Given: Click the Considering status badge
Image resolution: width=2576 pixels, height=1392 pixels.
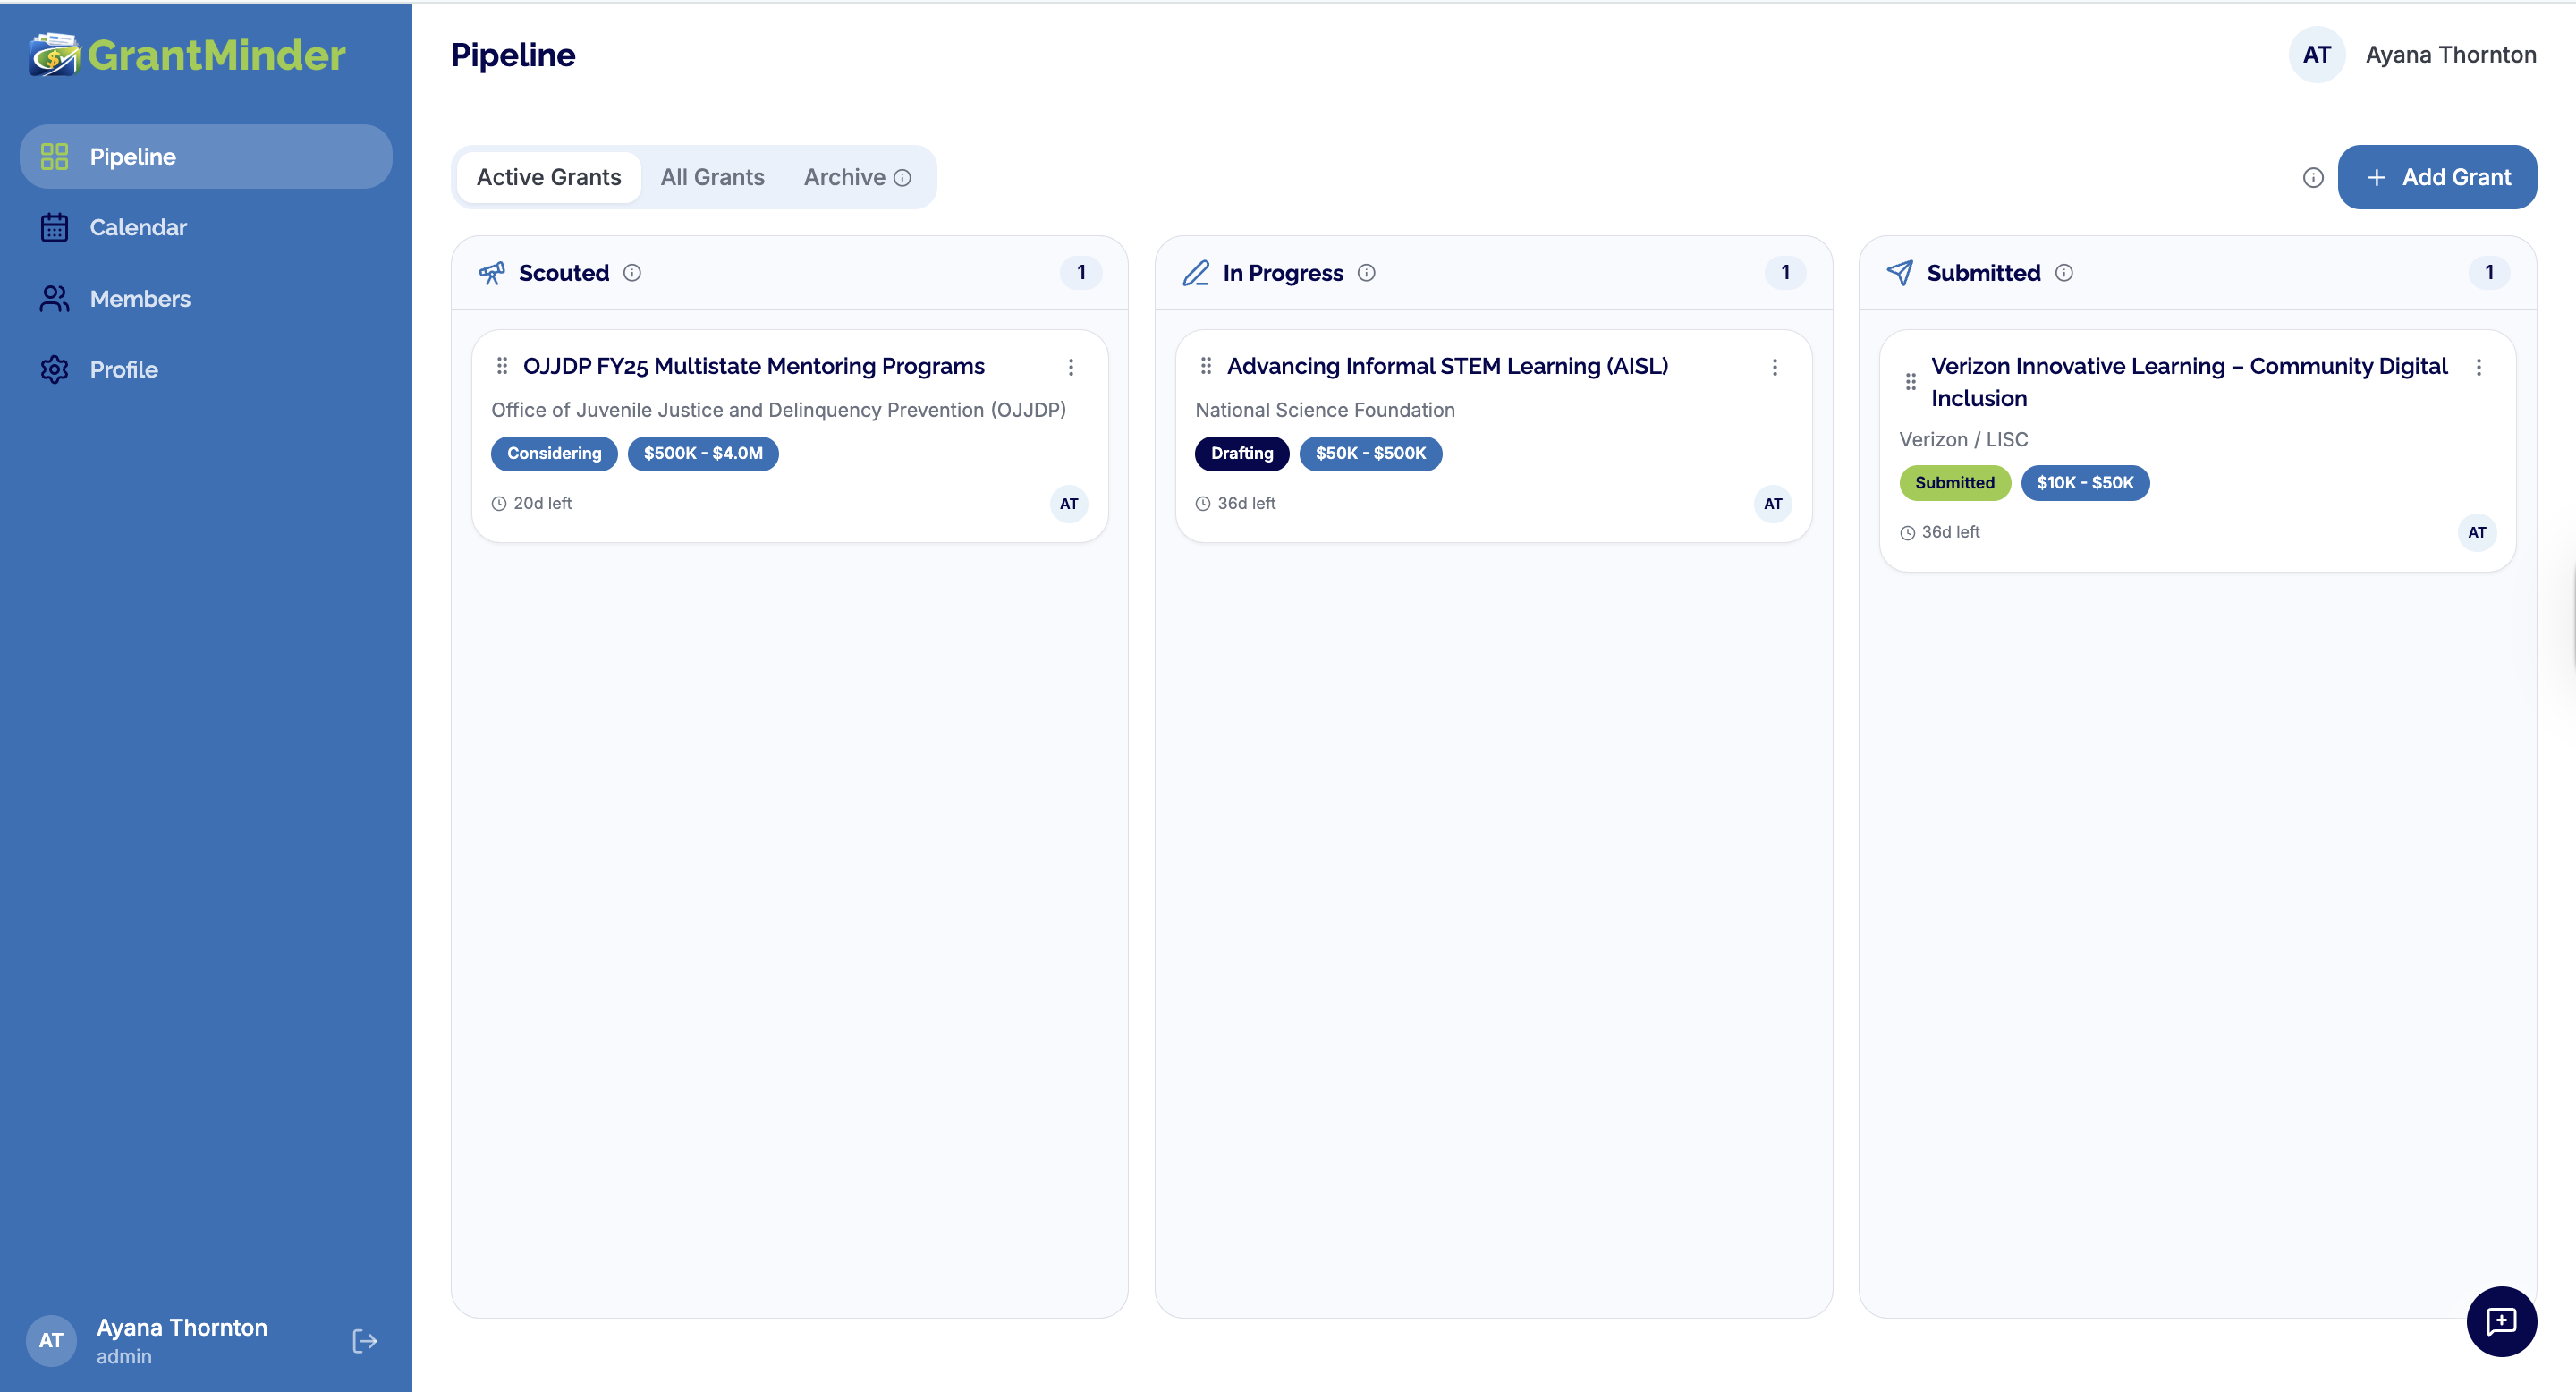Looking at the screenshot, I should coord(553,453).
